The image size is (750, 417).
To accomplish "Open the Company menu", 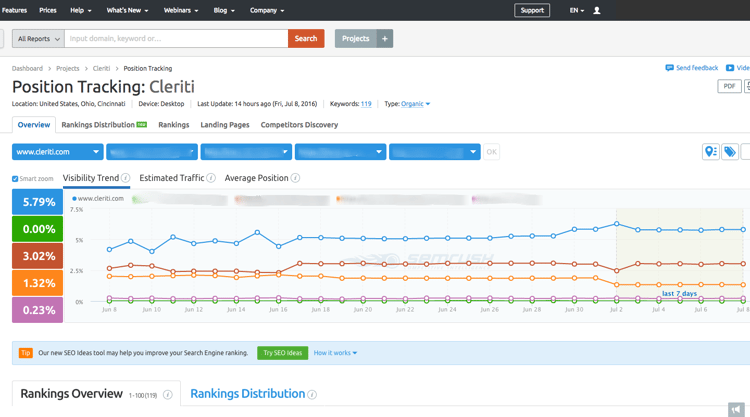I will (x=267, y=10).
